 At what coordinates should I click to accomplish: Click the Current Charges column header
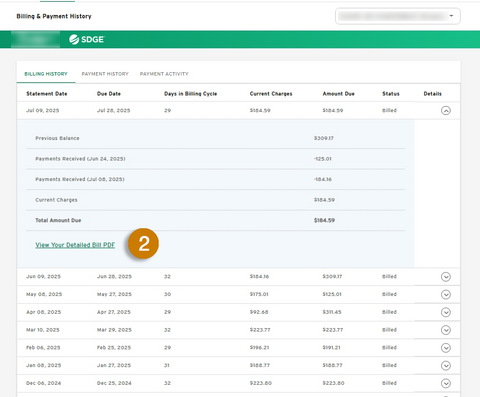click(x=271, y=94)
